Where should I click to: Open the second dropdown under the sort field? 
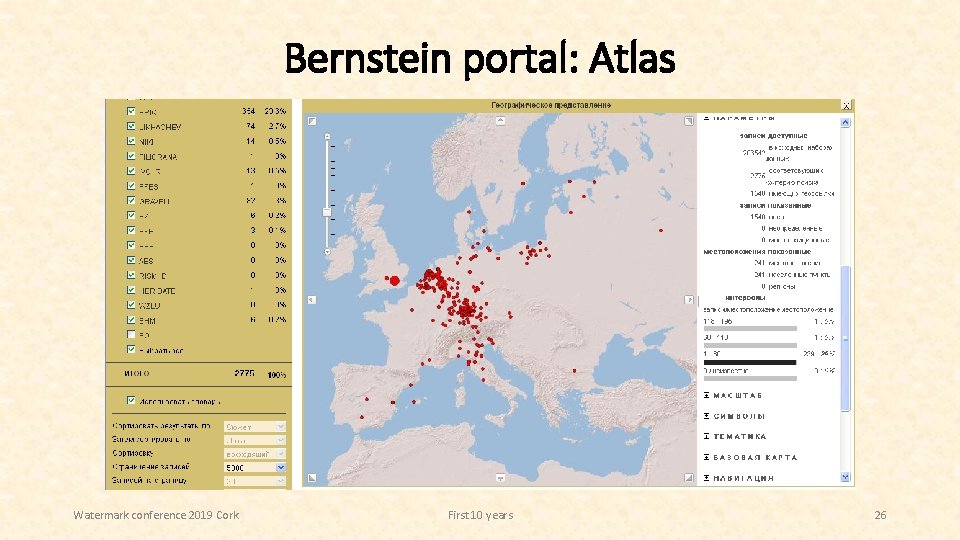coord(255,440)
